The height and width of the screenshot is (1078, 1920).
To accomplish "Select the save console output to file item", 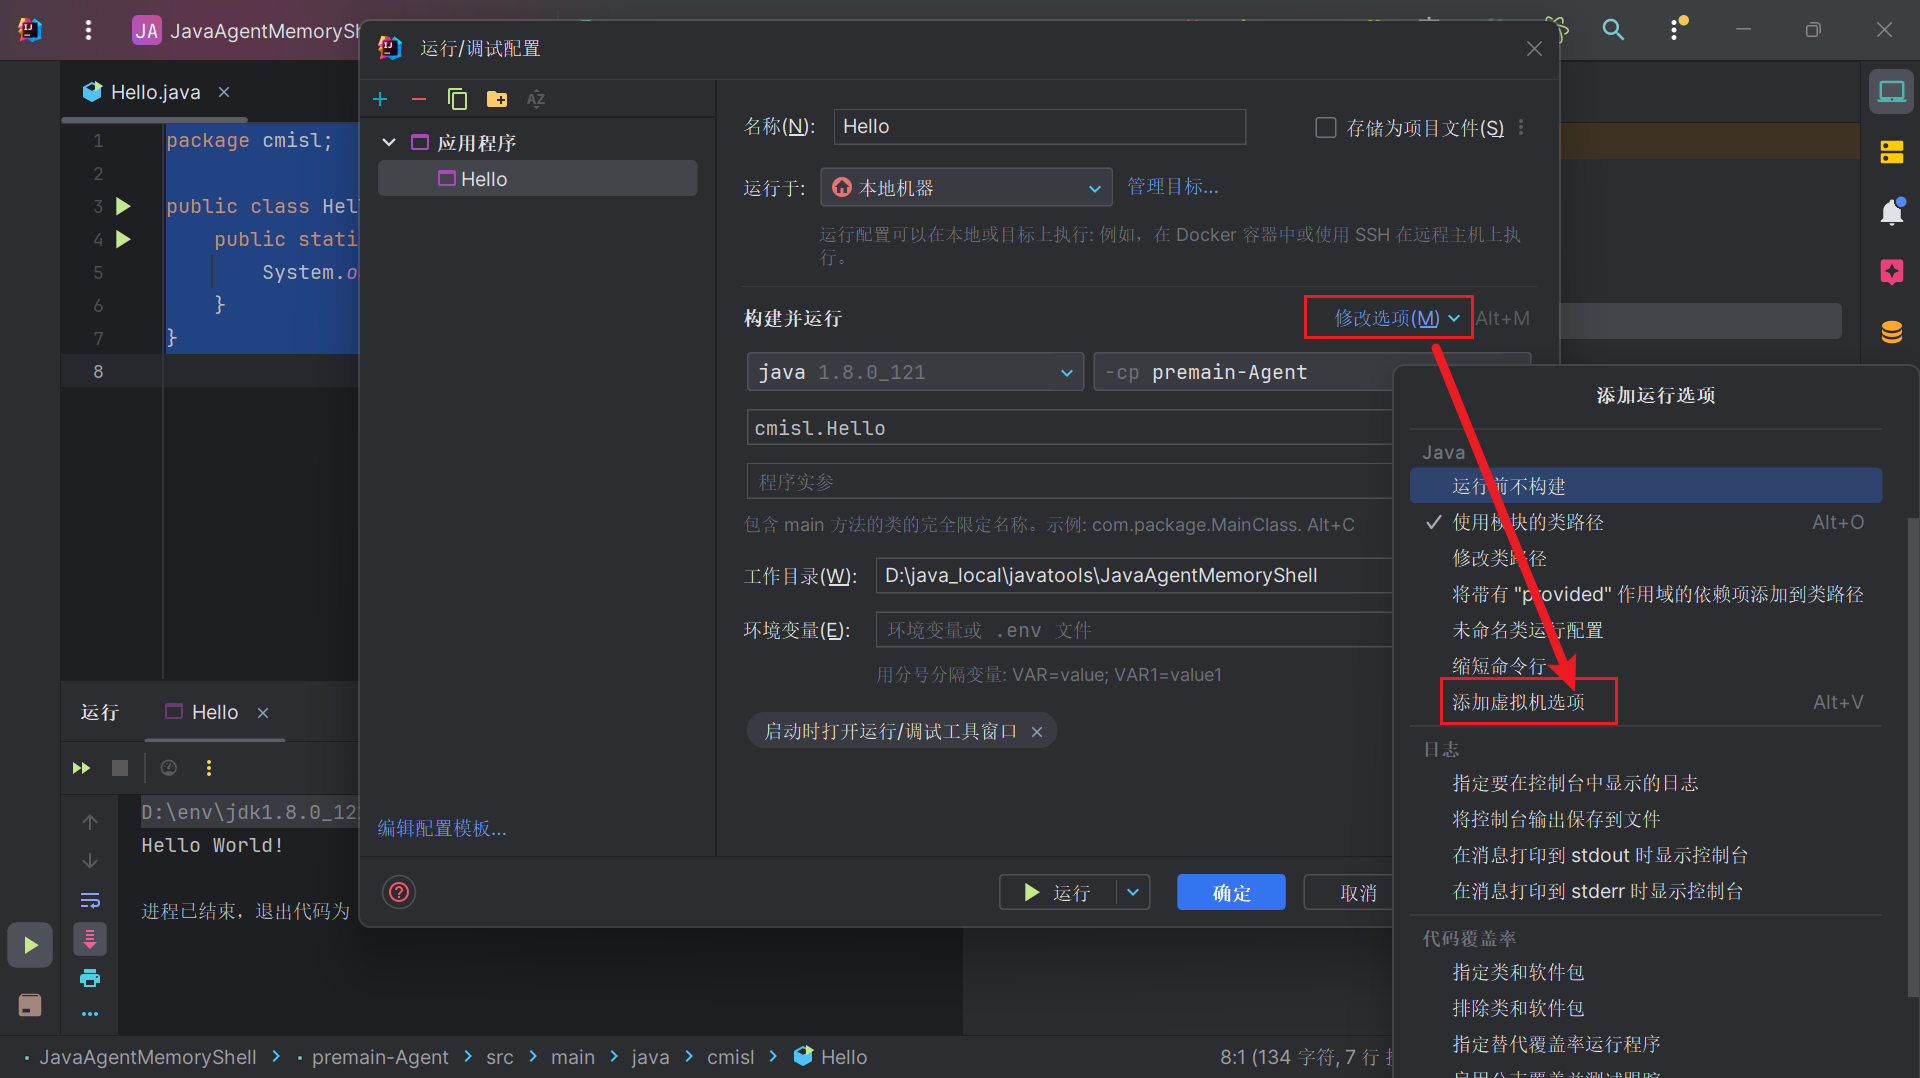I will pos(1646,819).
